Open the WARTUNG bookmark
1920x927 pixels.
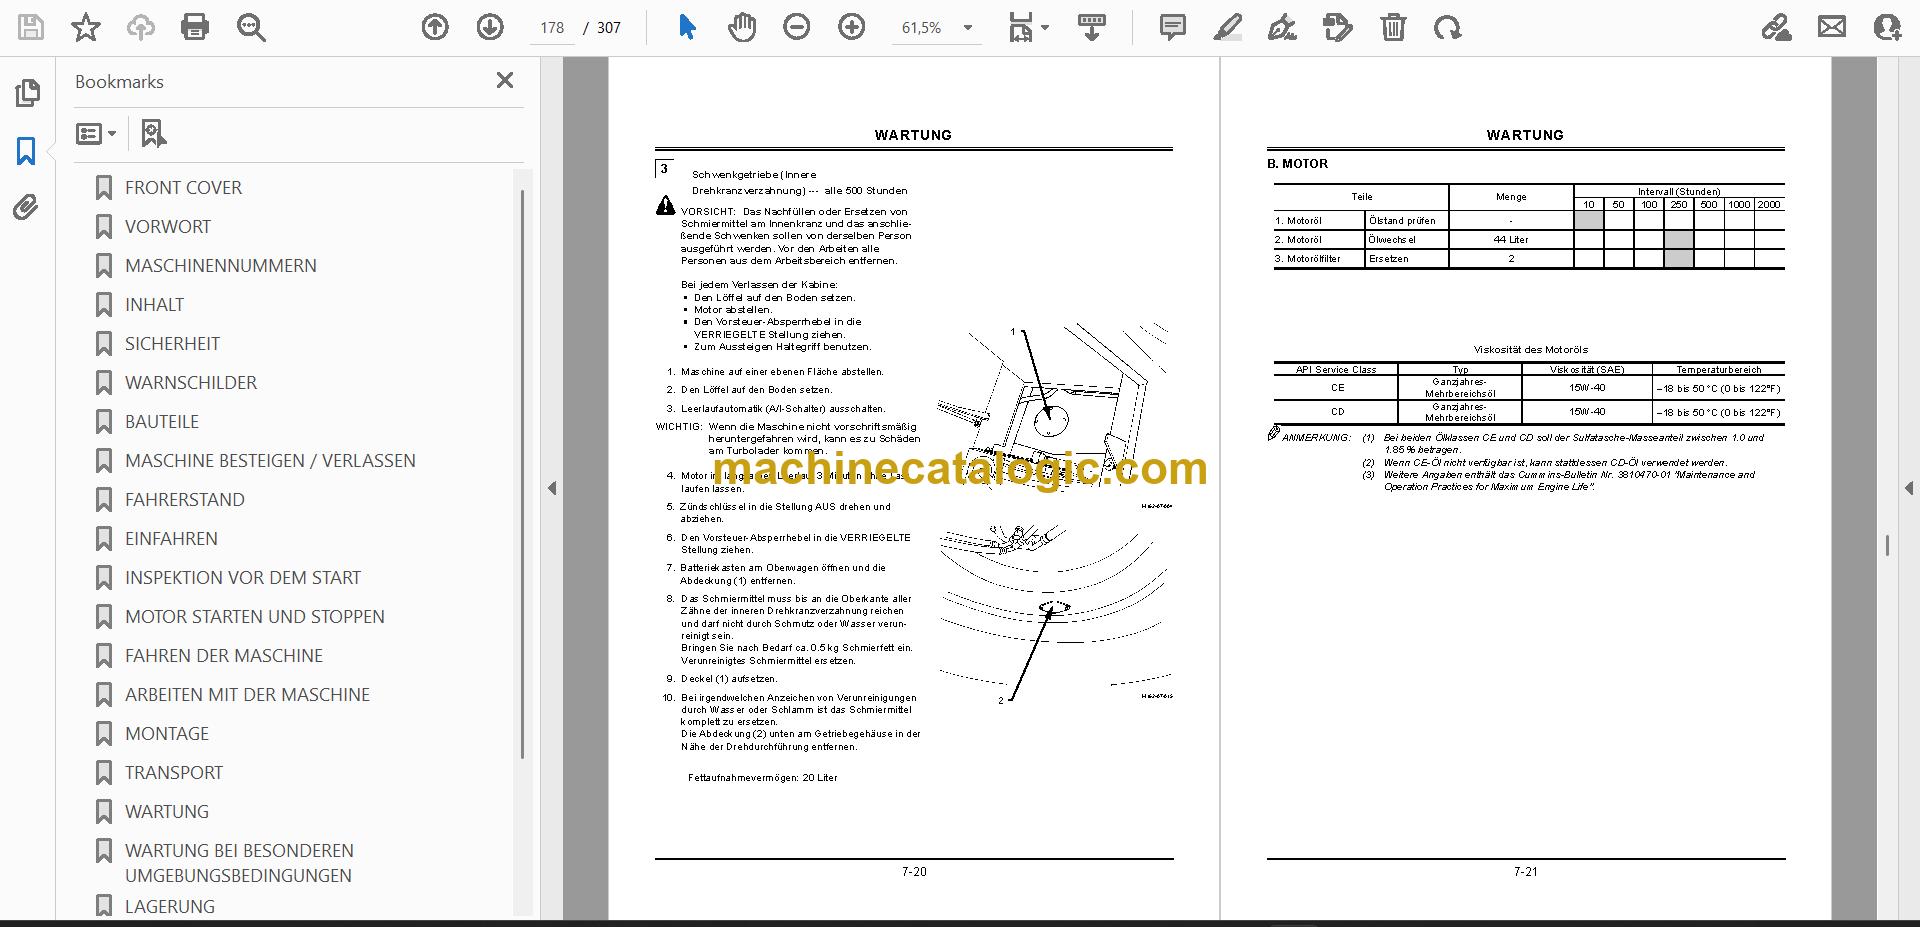[167, 811]
